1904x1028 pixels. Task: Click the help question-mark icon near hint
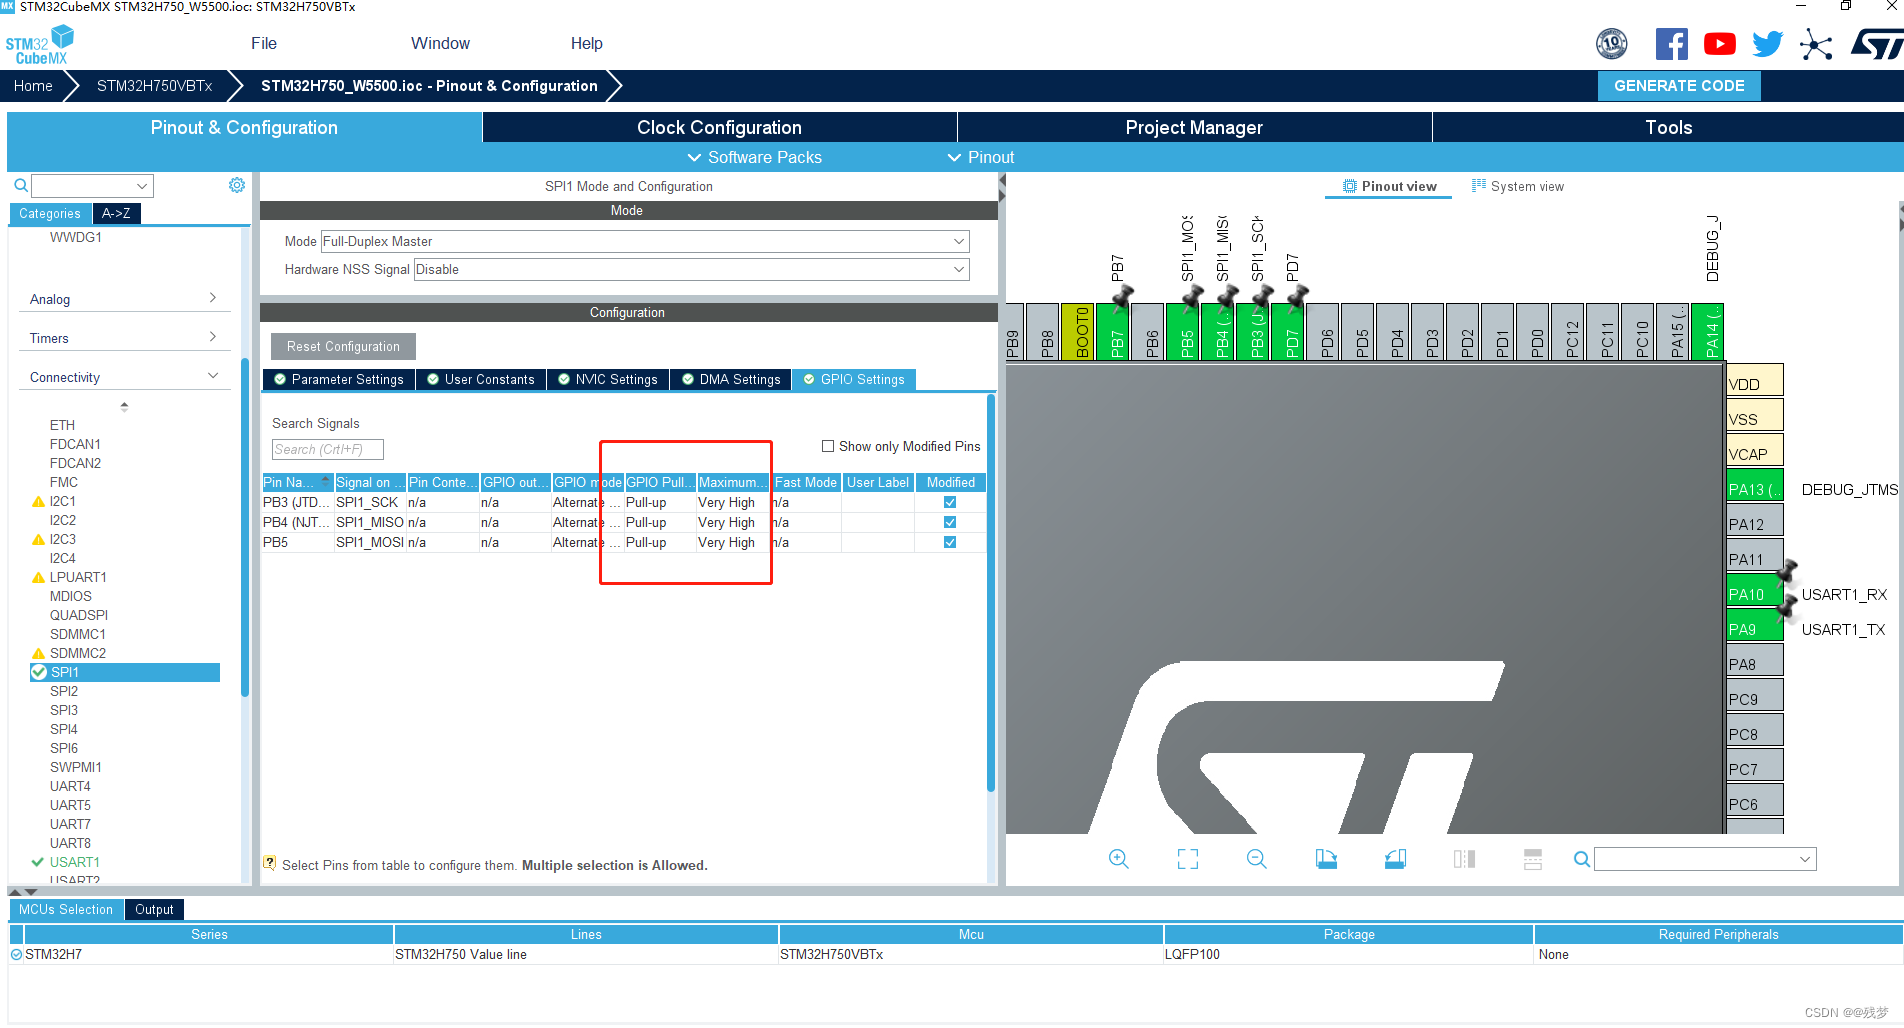(270, 863)
